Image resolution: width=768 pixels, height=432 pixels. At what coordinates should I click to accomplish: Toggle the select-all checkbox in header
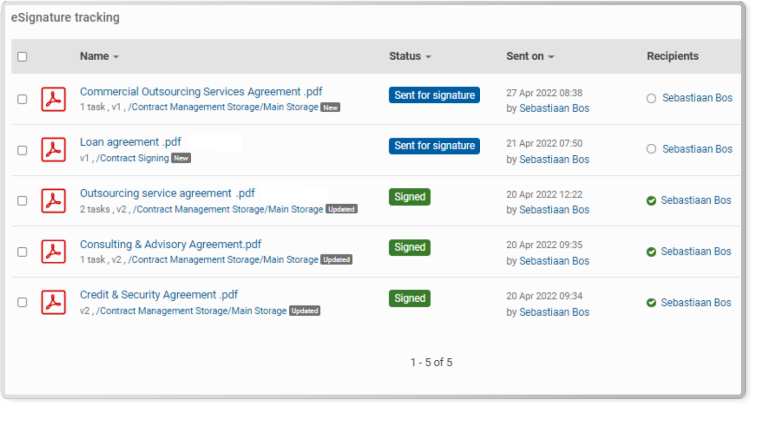[23, 57]
